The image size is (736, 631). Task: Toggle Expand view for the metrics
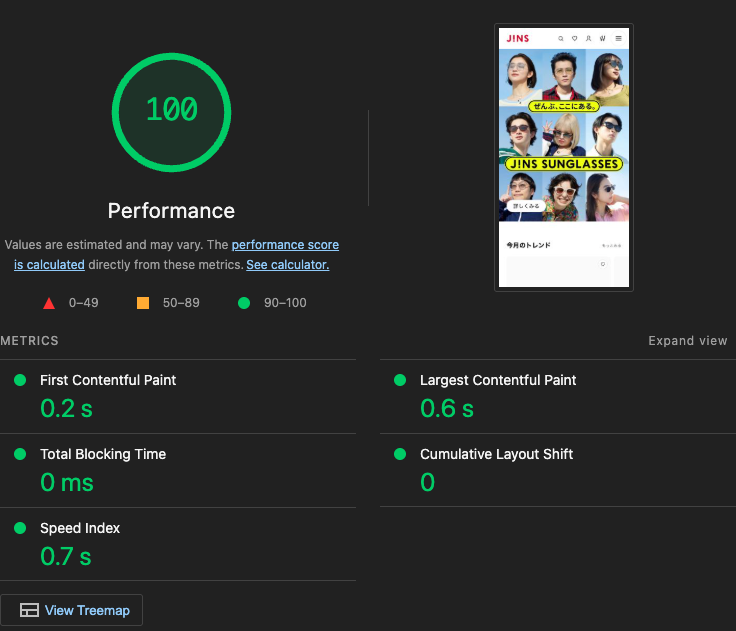click(x=687, y=341)
